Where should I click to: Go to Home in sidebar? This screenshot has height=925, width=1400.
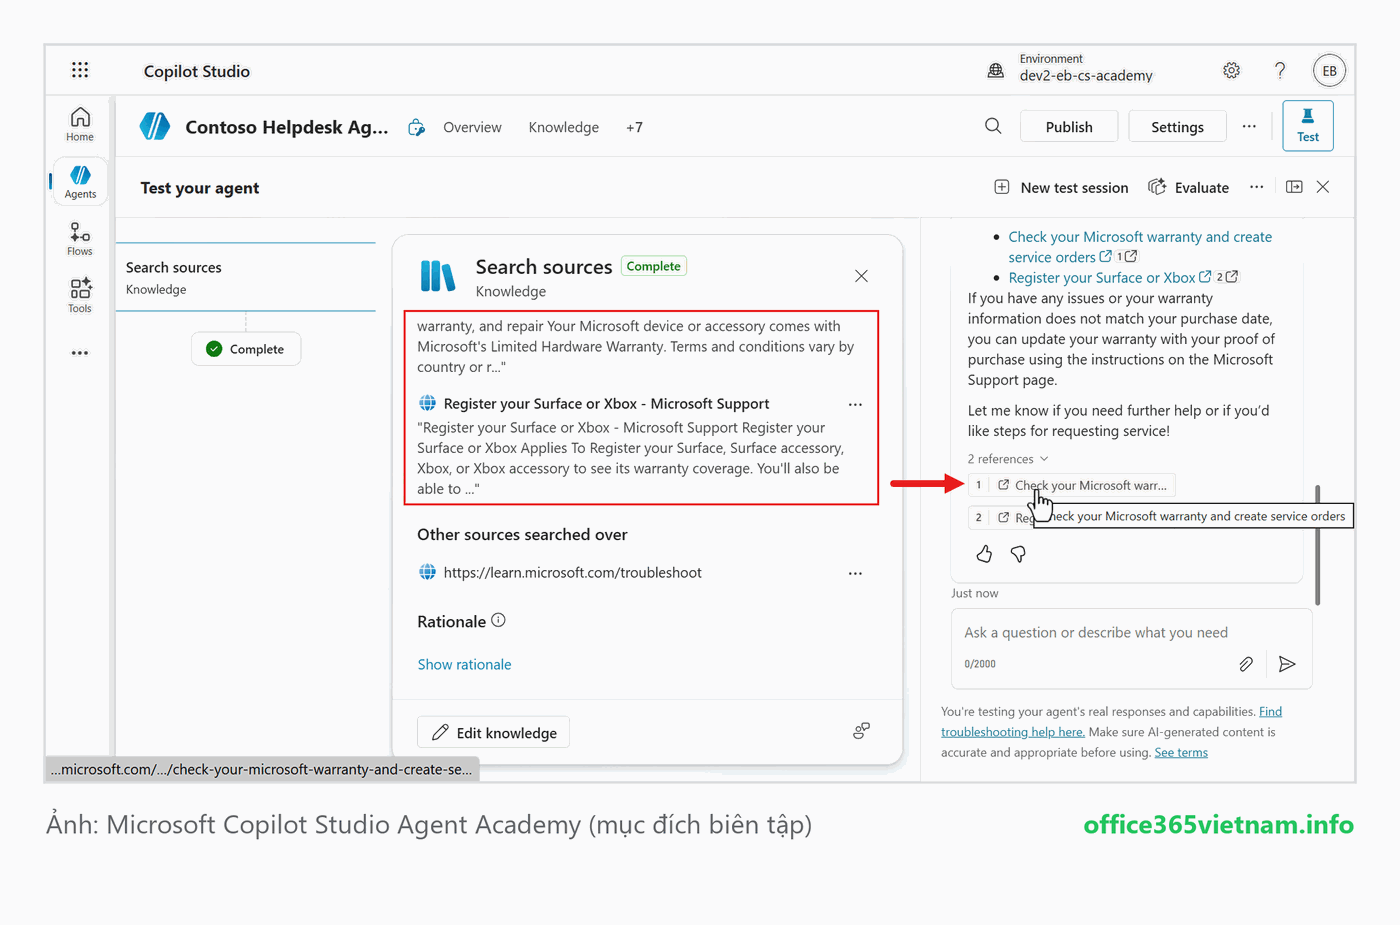80,125
